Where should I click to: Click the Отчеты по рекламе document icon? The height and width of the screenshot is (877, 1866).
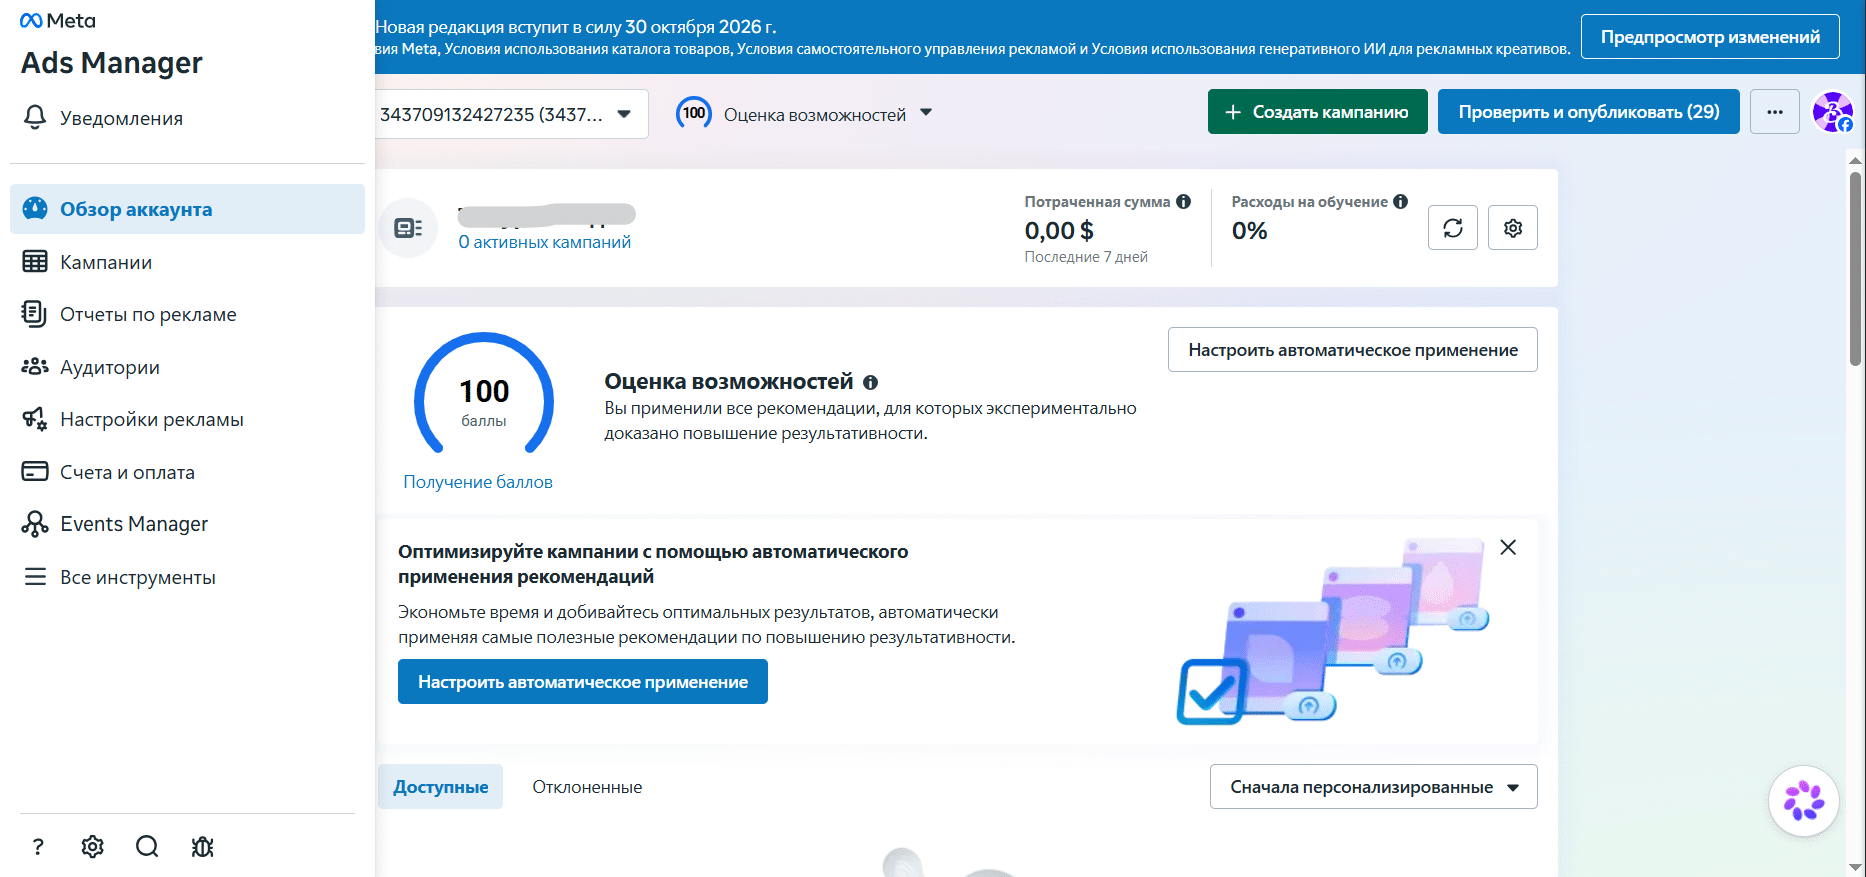35,314
